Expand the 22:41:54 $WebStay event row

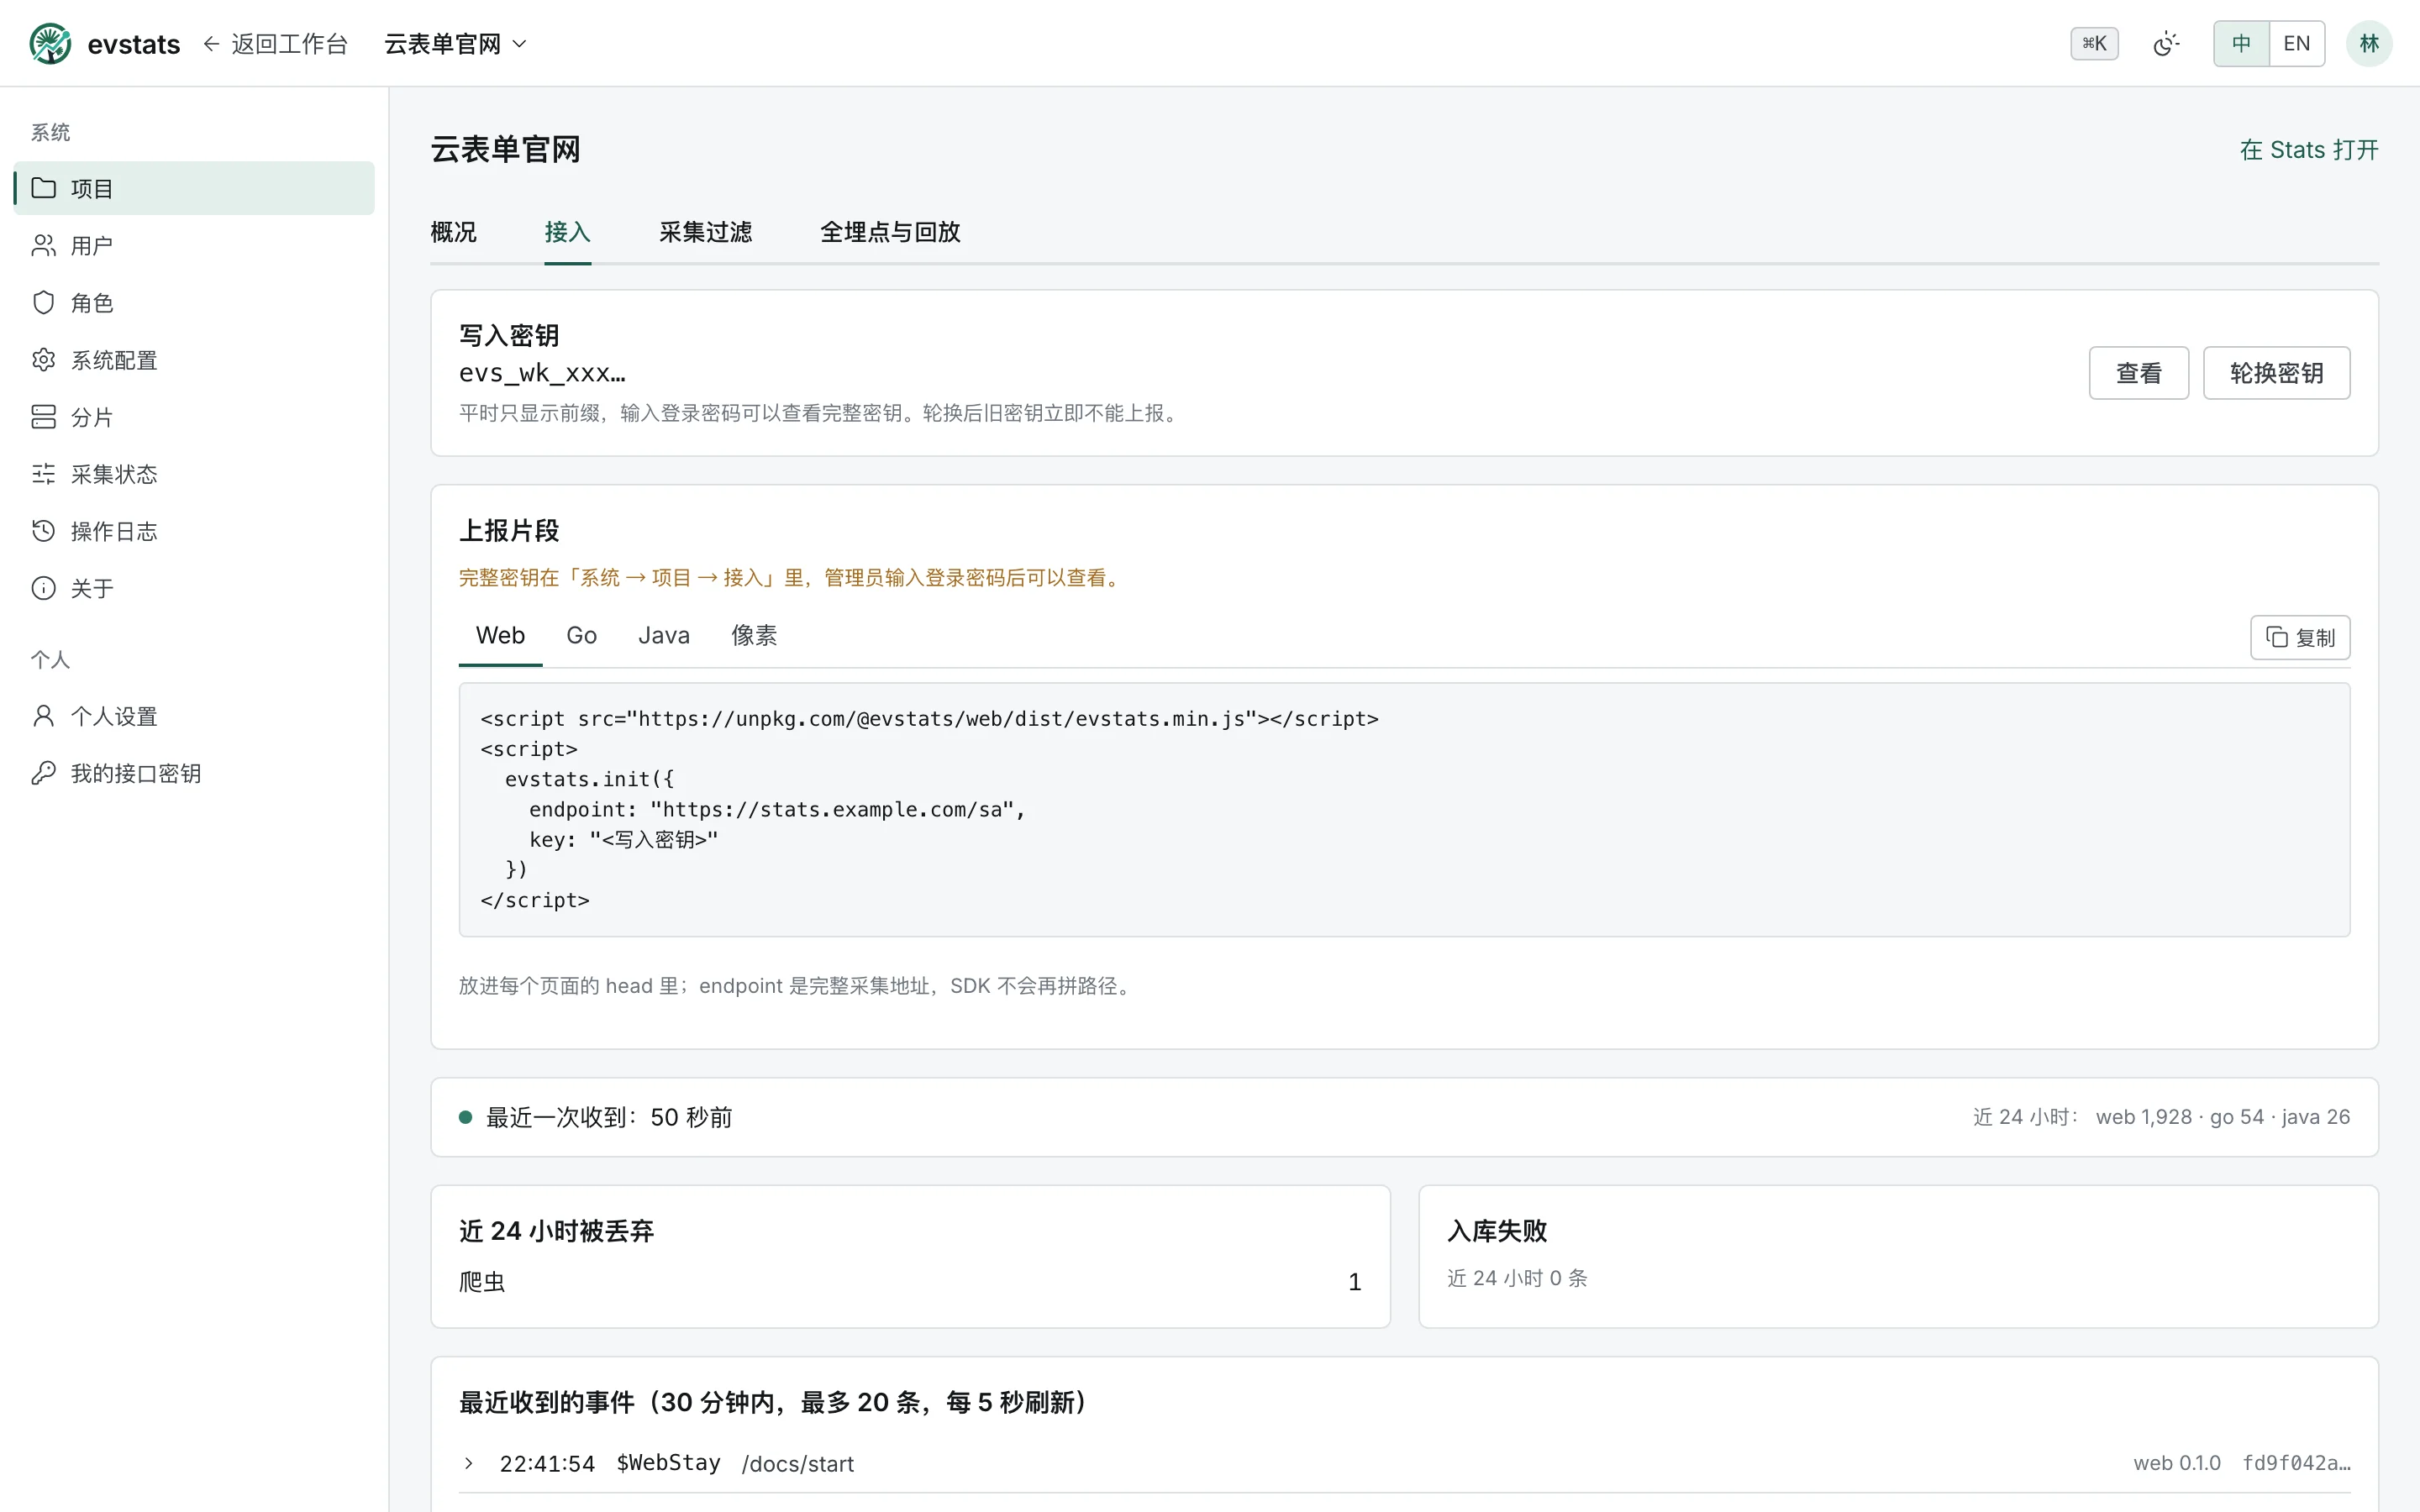click(x=1404, y=1463)
